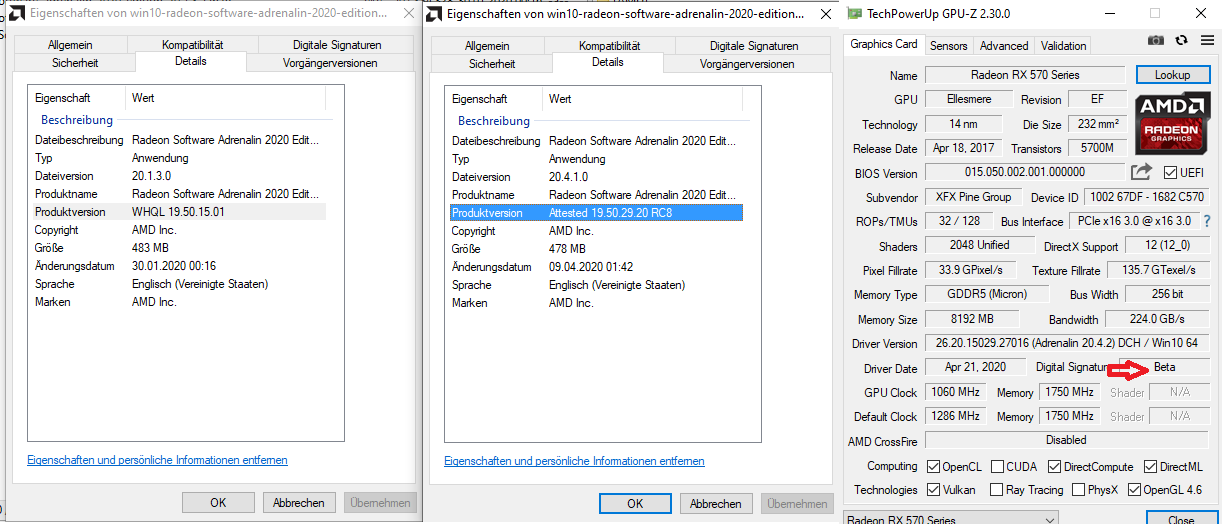Click the BIOS export arrow icon

[x=1141, y=172]
